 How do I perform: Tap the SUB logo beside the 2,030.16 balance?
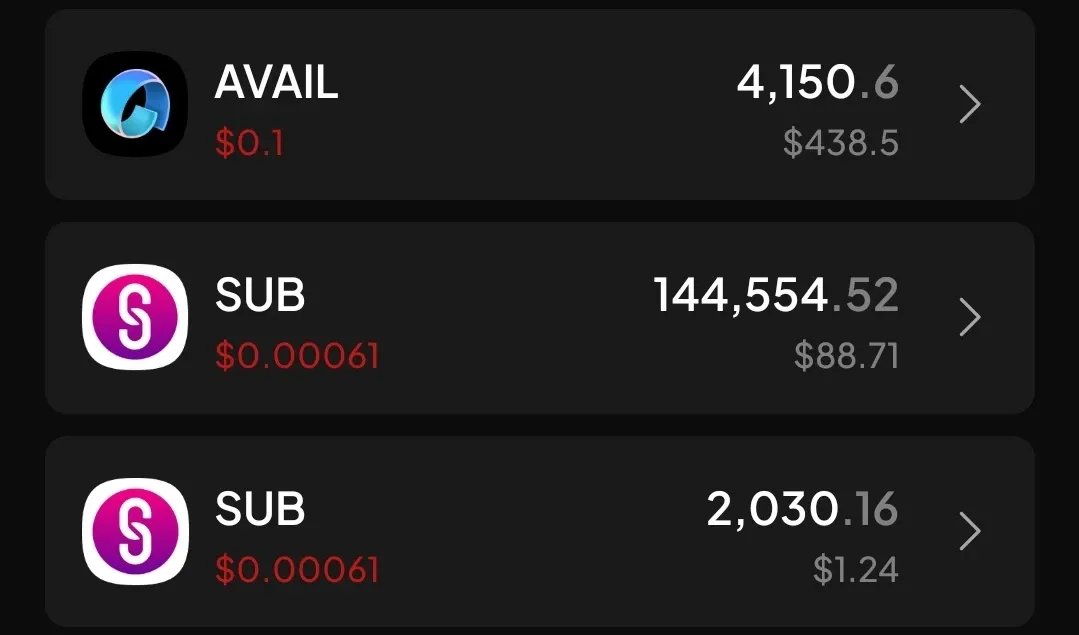[135, 531]
